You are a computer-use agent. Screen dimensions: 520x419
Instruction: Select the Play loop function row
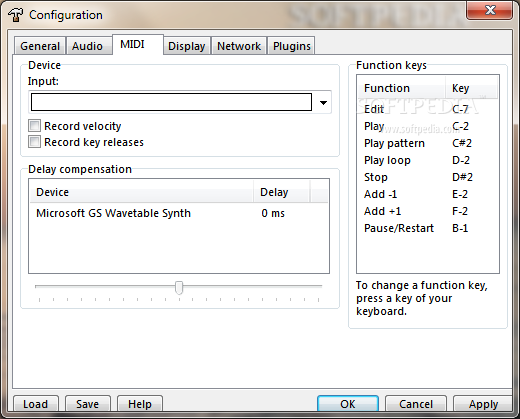pyautogui.click(x=428, y=160)
